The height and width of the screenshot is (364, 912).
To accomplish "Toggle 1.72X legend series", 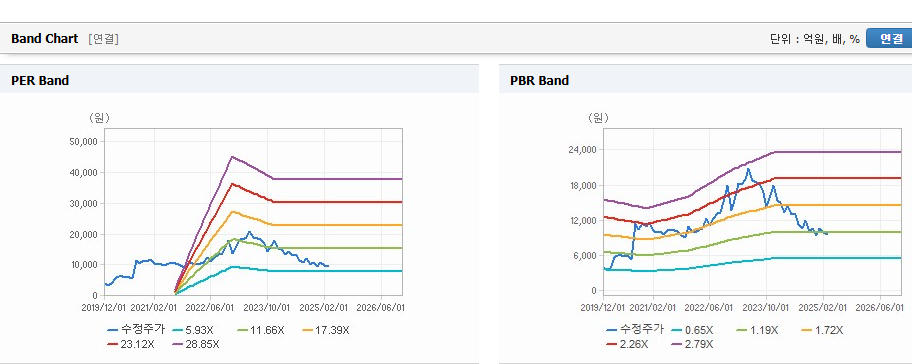I will tap(823, 330).
